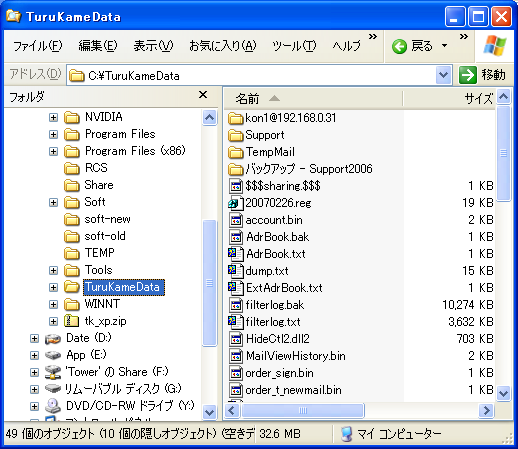Click the C:¥TuruKameData address field
Image resolution: width=518 pixels, height=449 pixels.
(251, 76)
